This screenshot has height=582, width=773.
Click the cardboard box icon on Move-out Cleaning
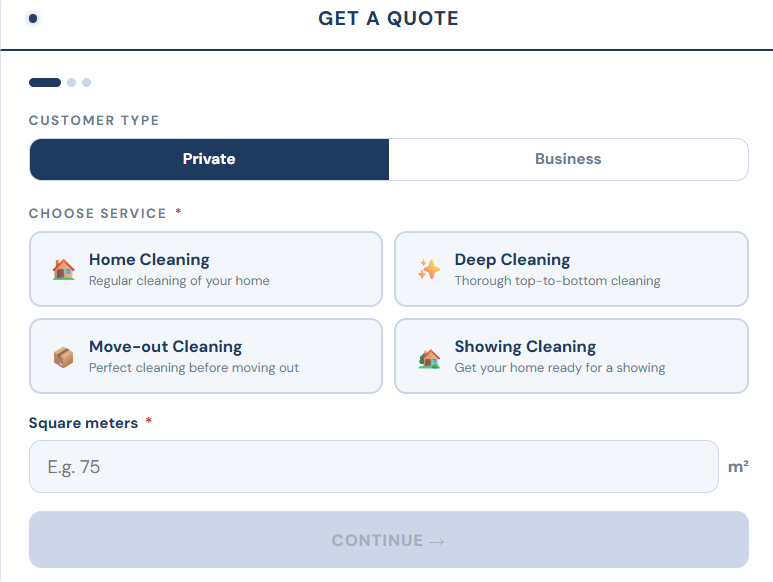point(64,357)
